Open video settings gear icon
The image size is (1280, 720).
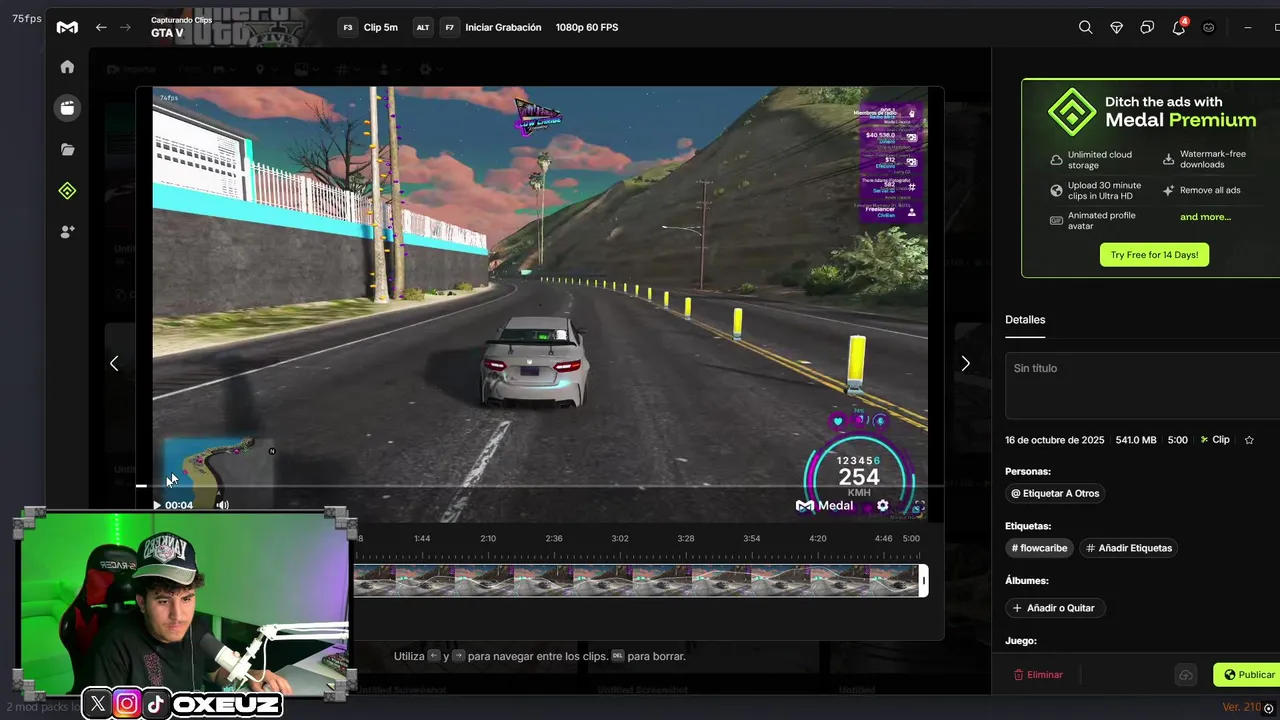882,506
